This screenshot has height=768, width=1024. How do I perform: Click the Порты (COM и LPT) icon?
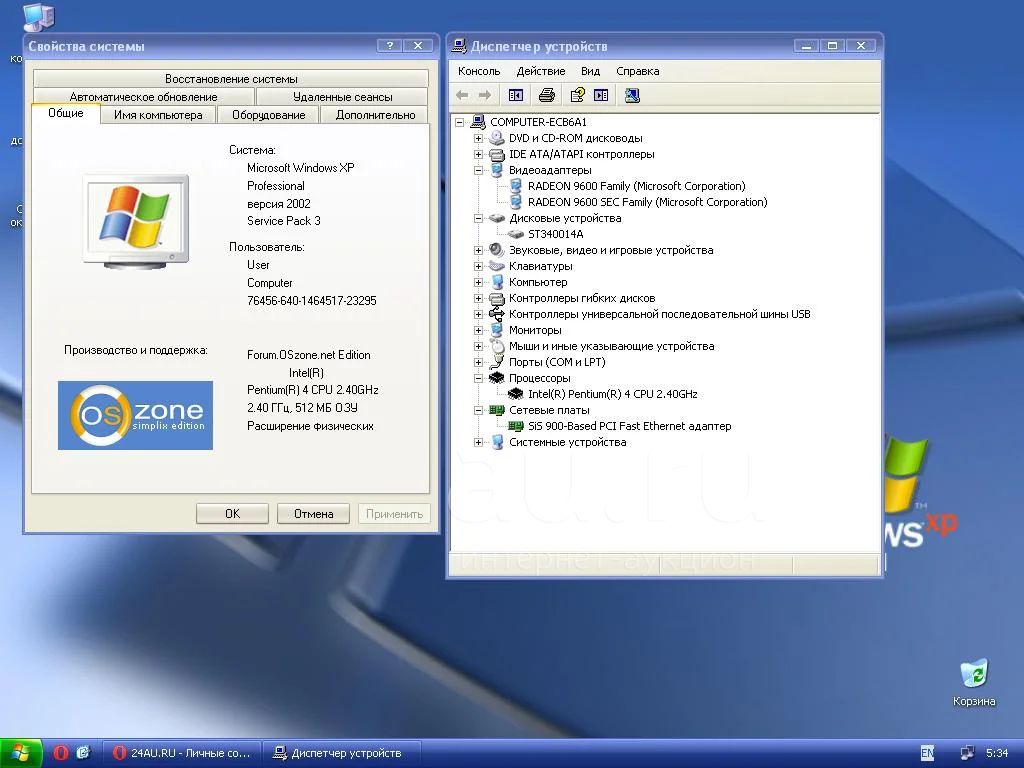(497, 362)
